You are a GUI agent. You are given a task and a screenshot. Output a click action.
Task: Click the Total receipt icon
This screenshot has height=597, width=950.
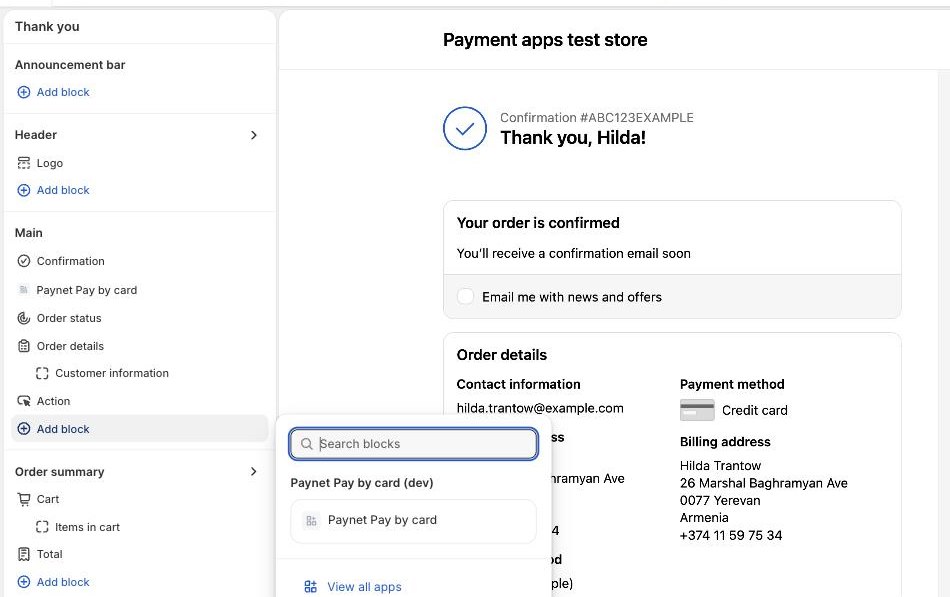(x=24, y=554)
